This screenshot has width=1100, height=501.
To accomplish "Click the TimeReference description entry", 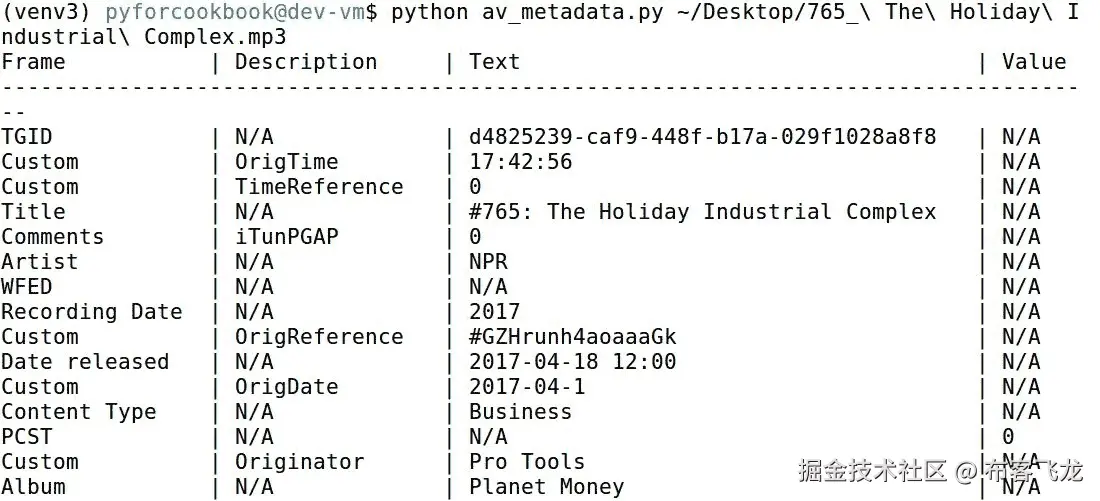I will point(319,187).
